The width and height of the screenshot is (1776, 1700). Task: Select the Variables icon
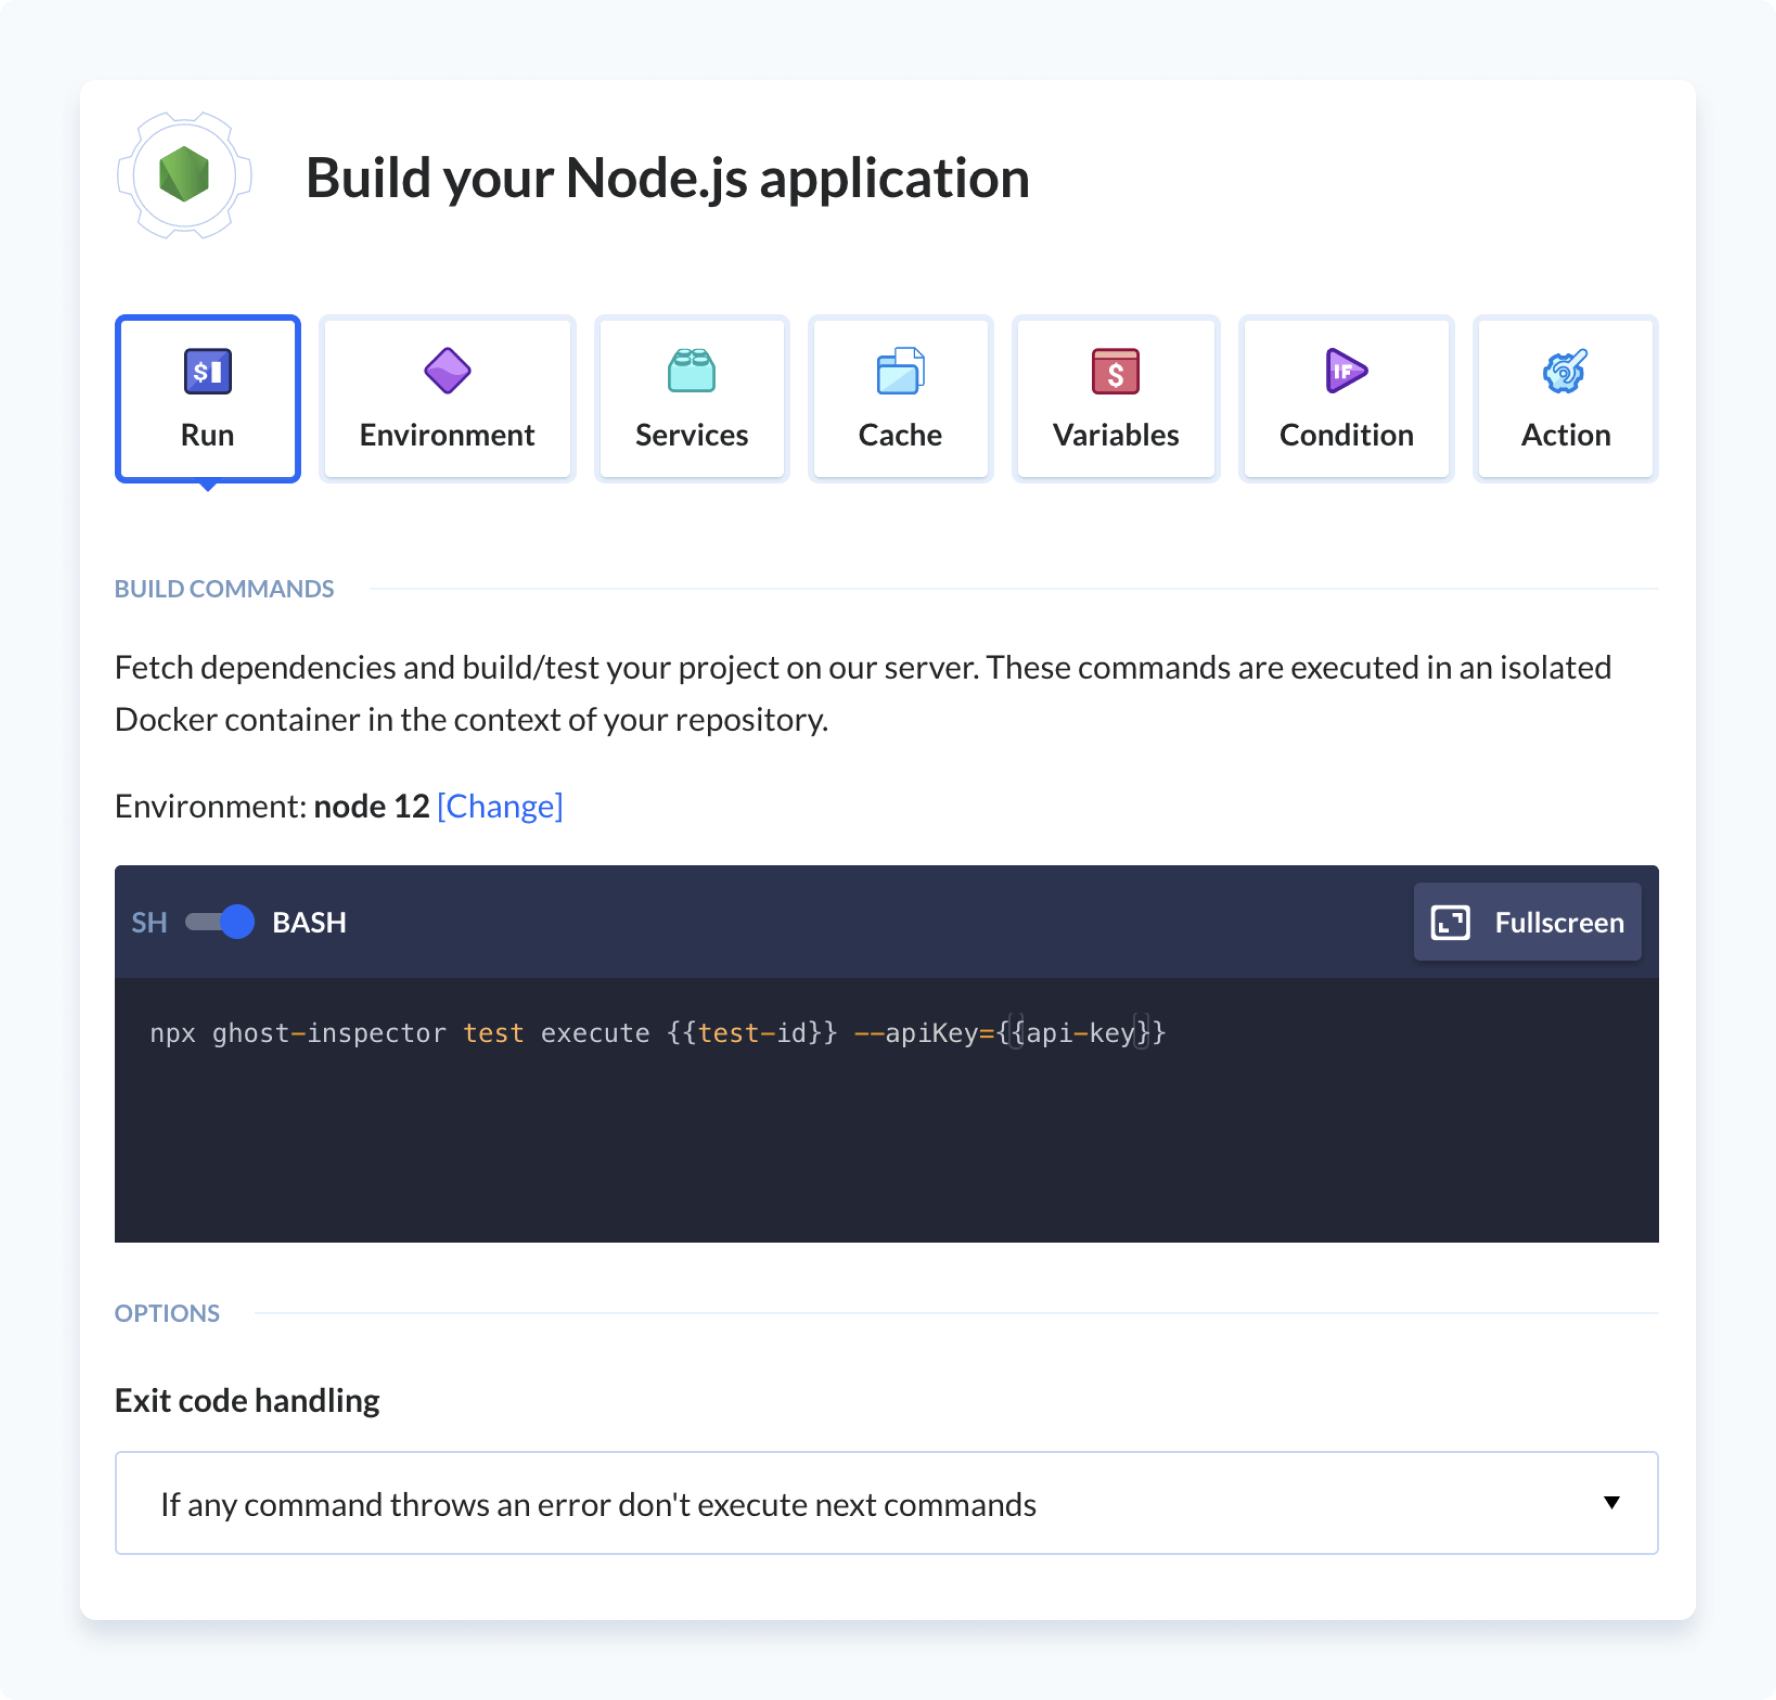(1115, 371)
